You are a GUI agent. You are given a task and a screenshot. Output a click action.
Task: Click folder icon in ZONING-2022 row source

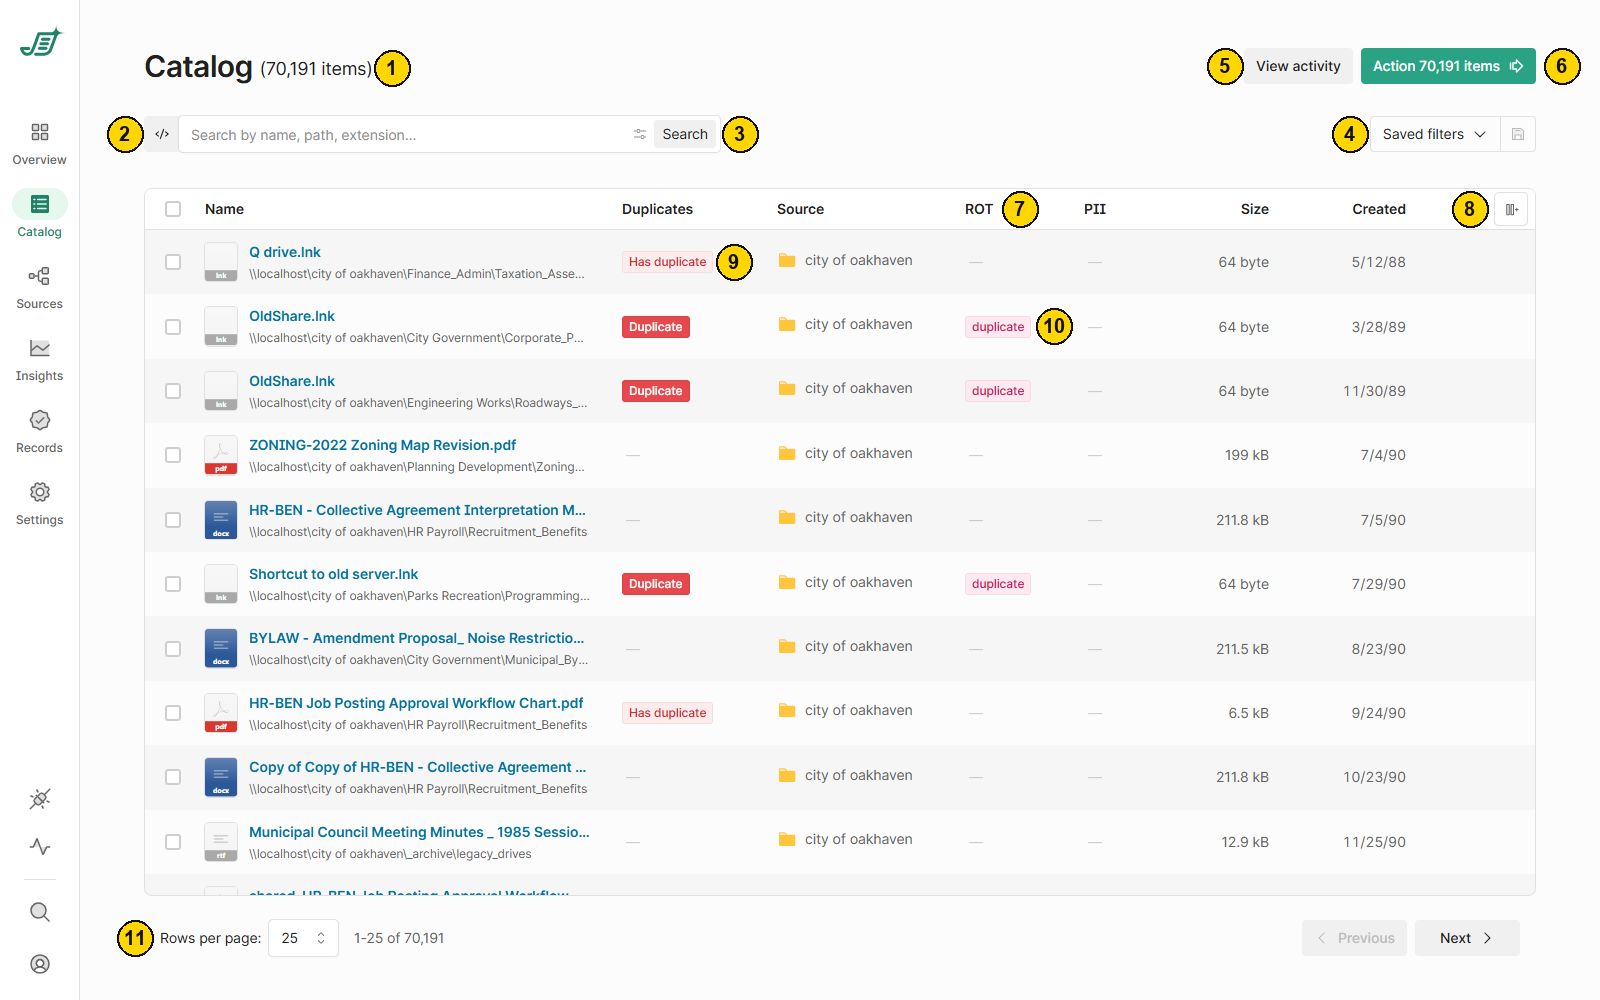(787, 453)
